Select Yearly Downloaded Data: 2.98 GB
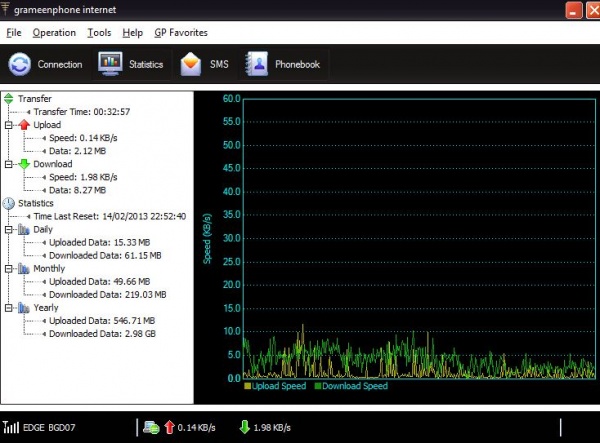This screenshot has height=443, width=600. coord(102,334)
